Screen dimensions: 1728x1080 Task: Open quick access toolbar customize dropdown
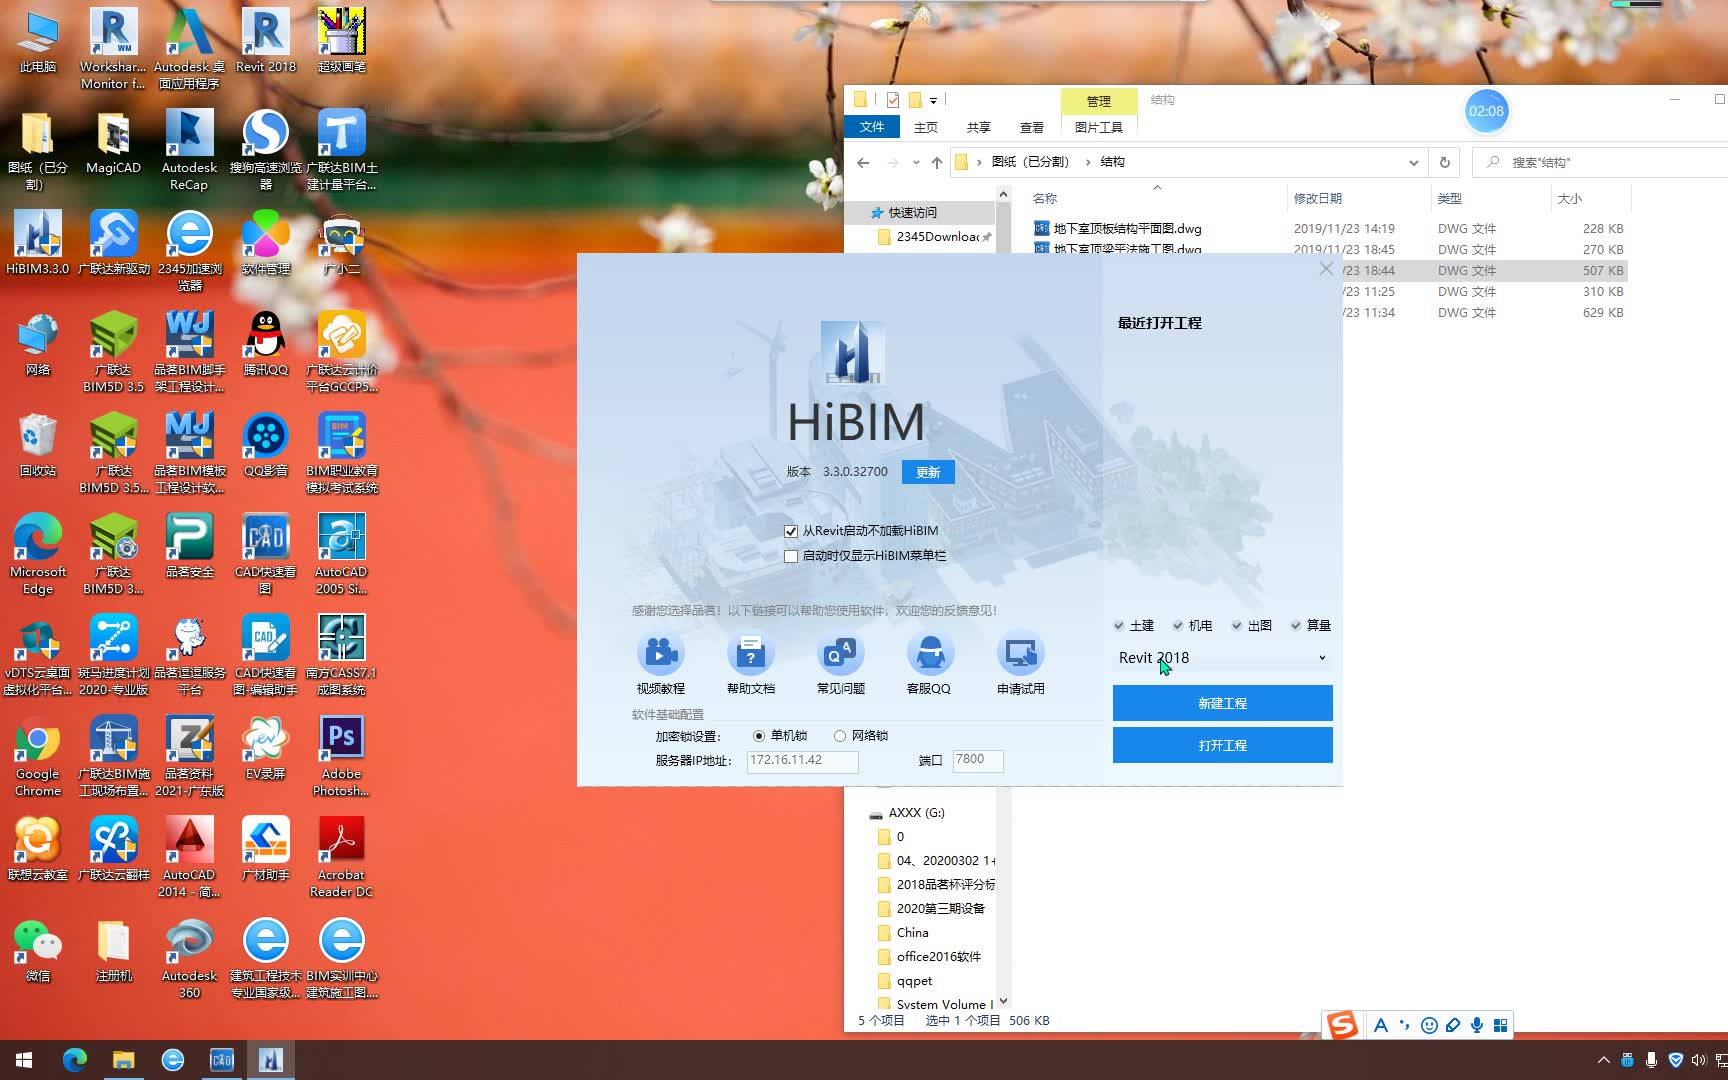933,100
